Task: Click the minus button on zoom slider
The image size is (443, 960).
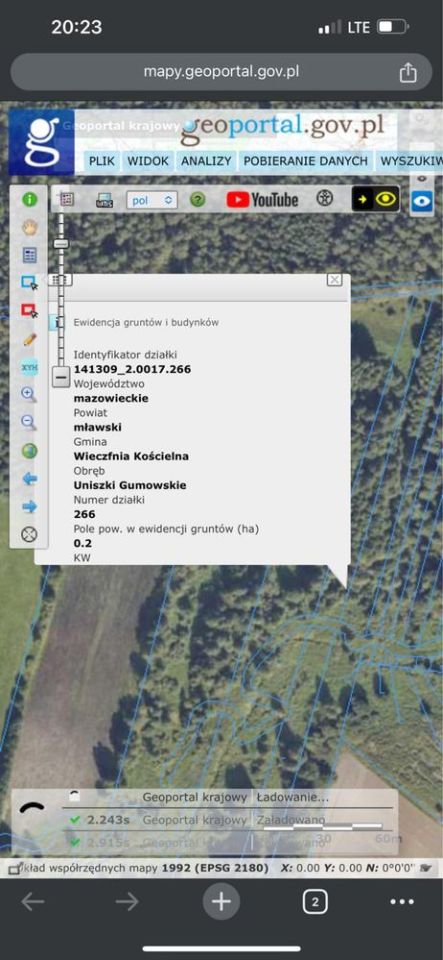Action: [61, 377]
